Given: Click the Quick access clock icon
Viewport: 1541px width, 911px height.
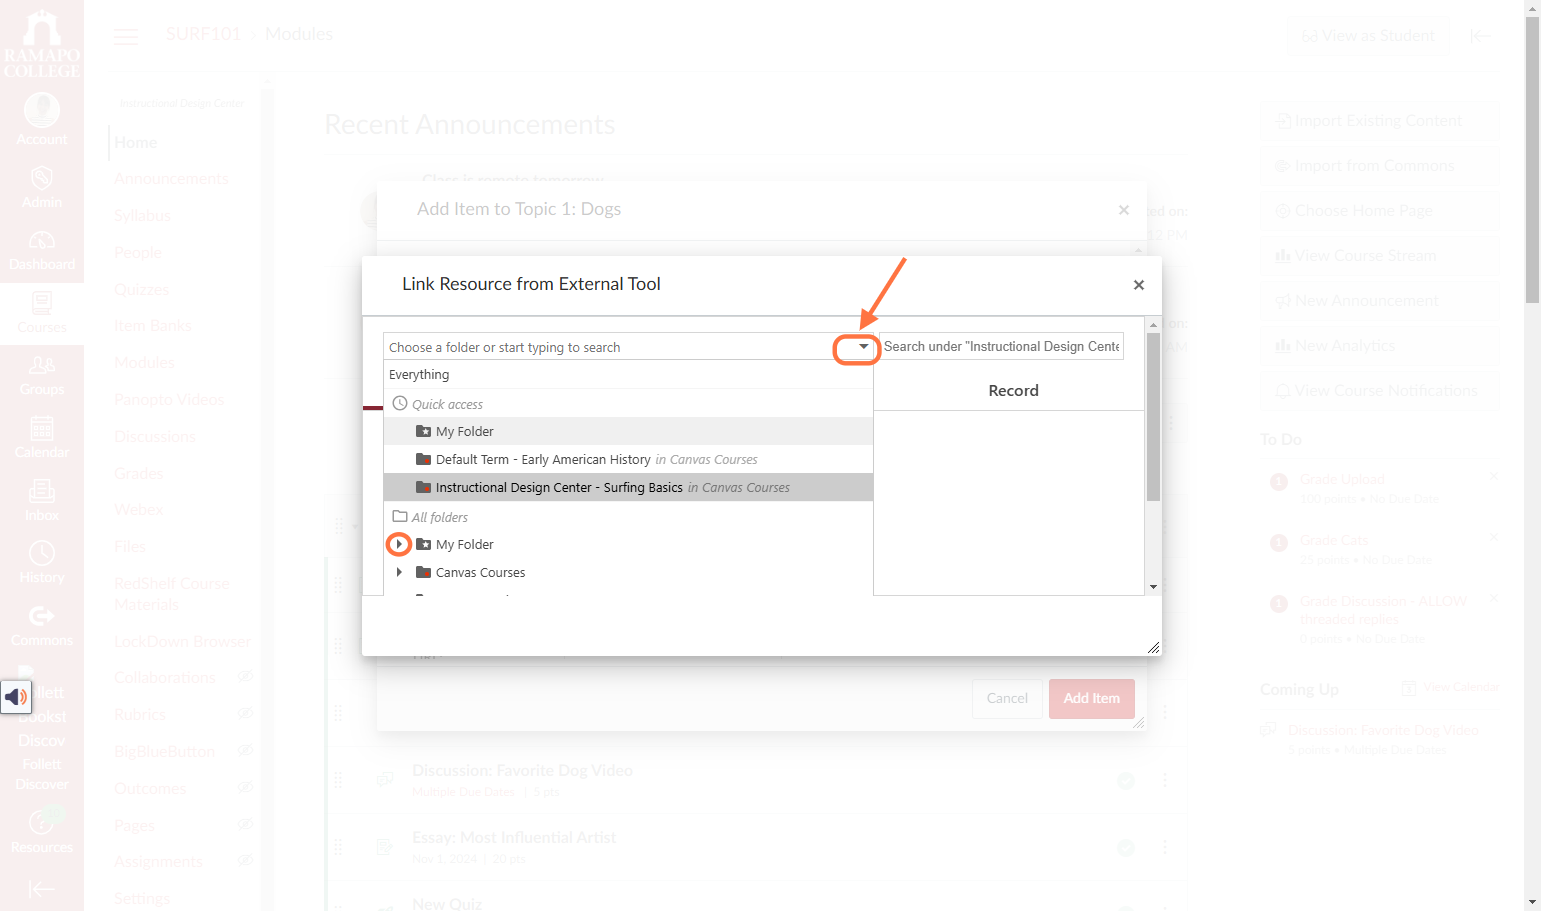Looking at the screenshot, I should 400,403.
